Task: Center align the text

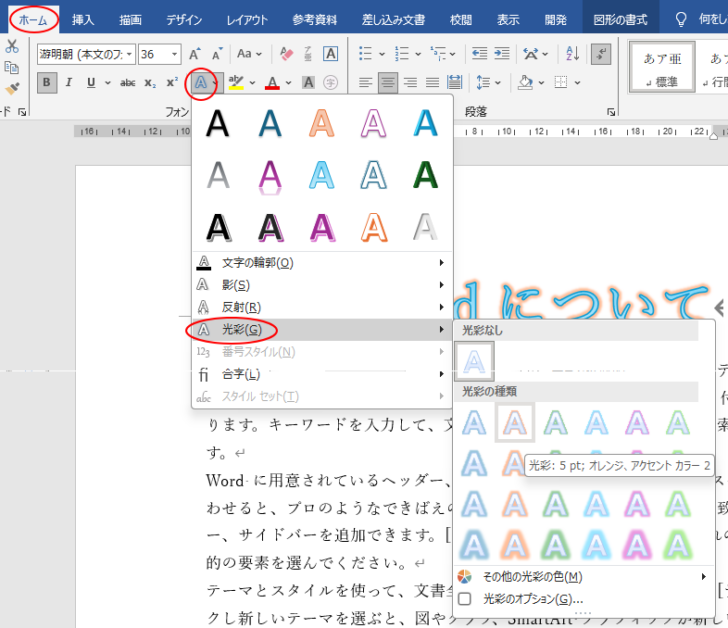Action: coord(388,83)
